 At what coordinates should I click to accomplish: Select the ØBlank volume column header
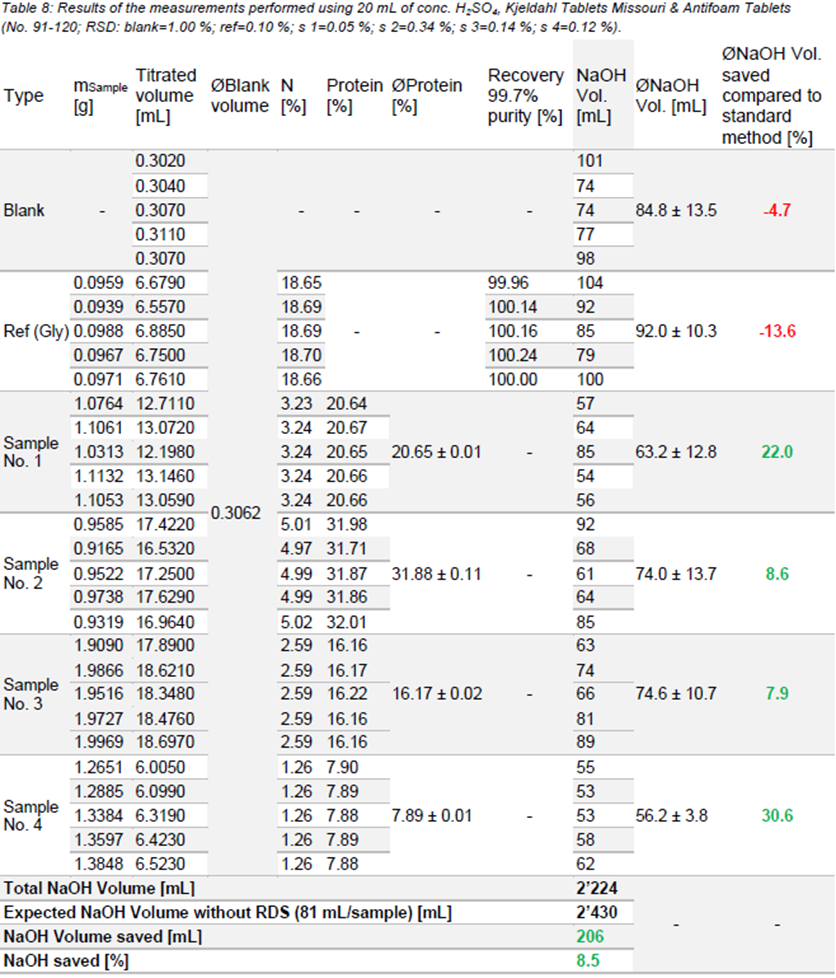(x=240, y=96)
